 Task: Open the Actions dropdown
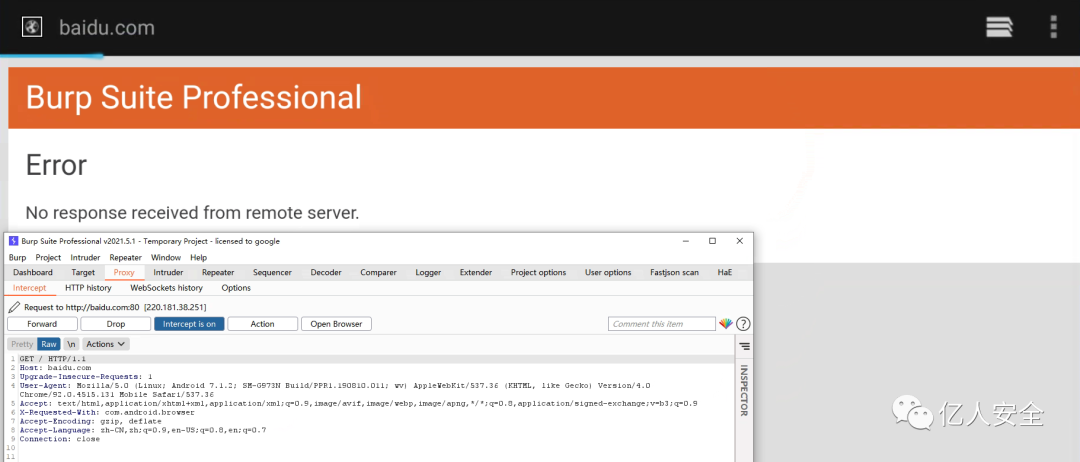coord(106,344)
